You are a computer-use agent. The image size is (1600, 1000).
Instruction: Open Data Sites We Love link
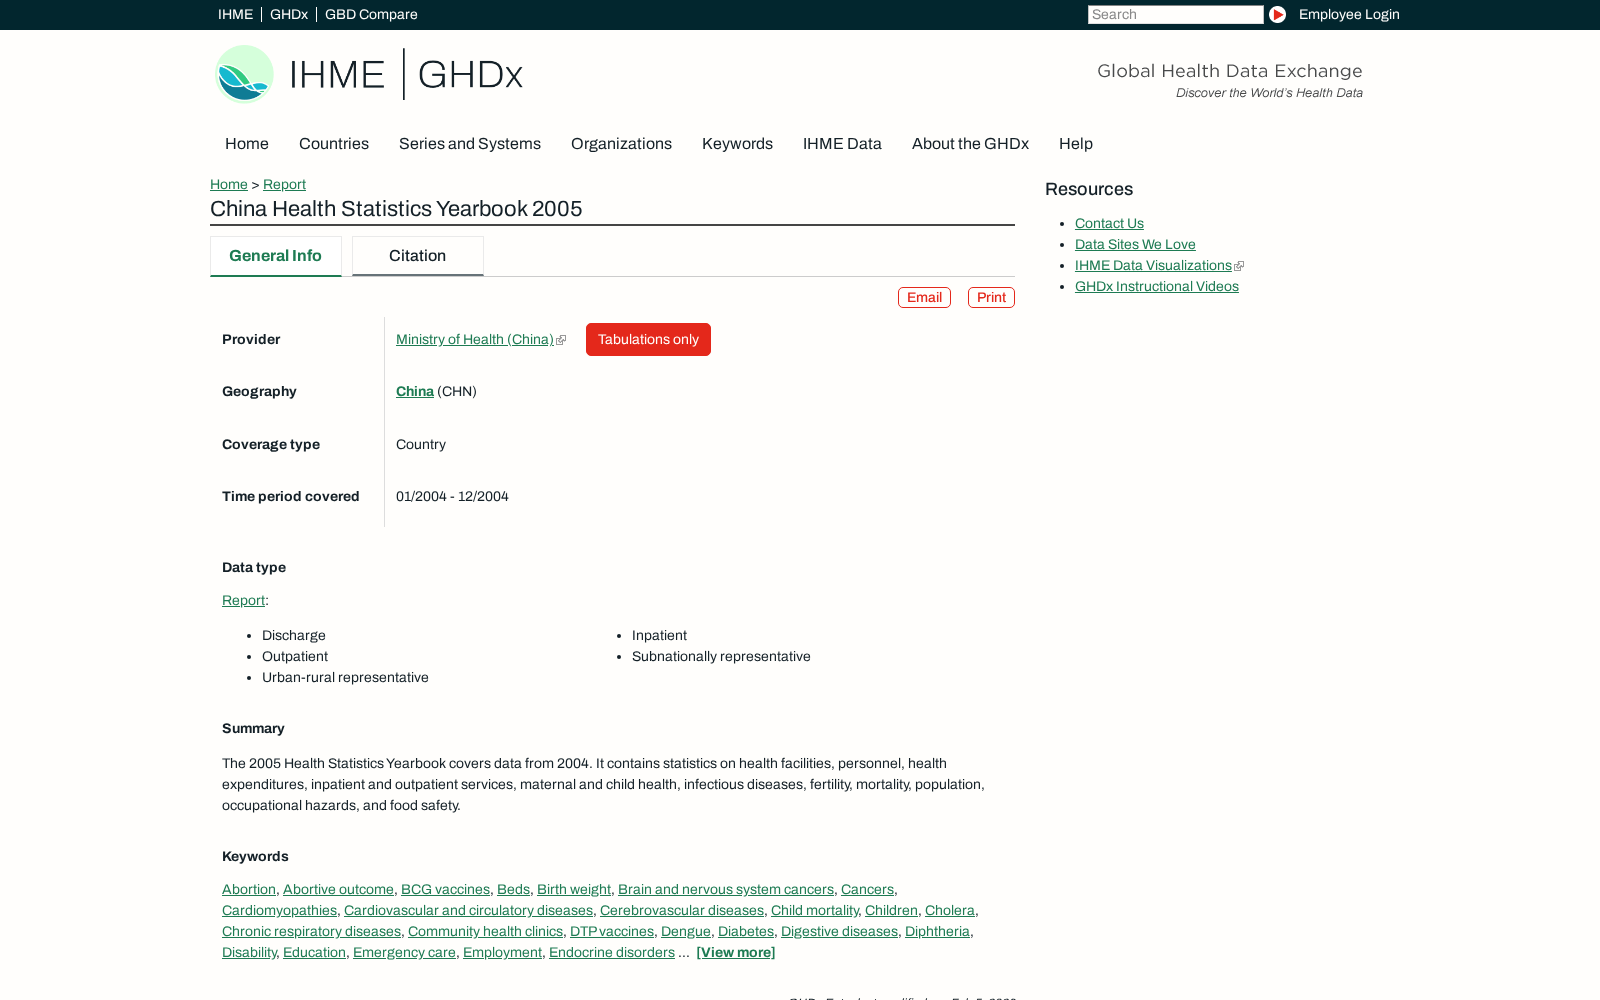tap(1135, 244)
